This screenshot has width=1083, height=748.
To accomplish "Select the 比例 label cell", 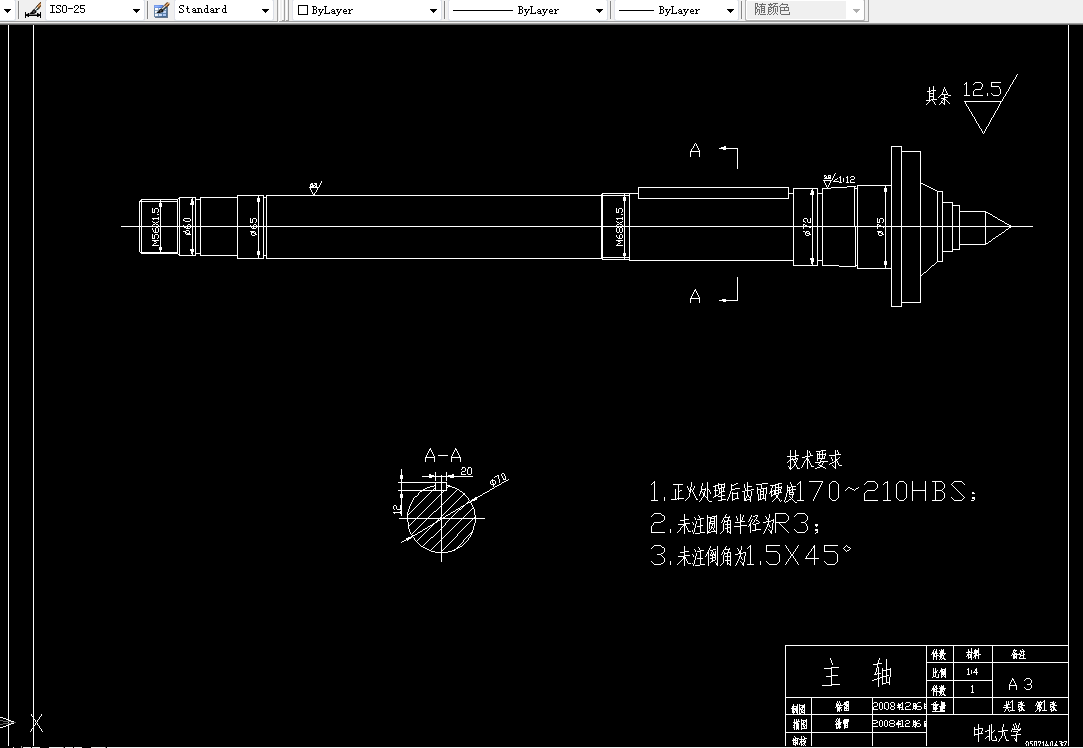I will [x=939, y=672].
